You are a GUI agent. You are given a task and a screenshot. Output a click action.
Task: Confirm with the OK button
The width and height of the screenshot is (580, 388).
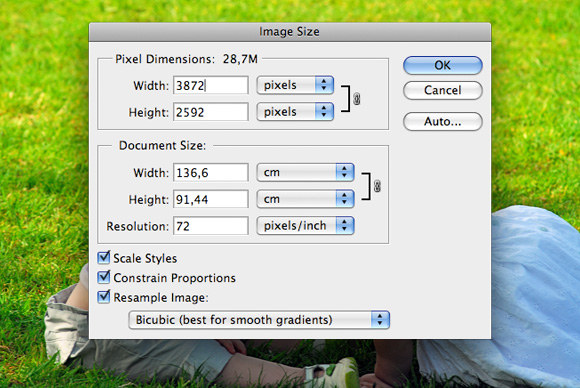443,65
